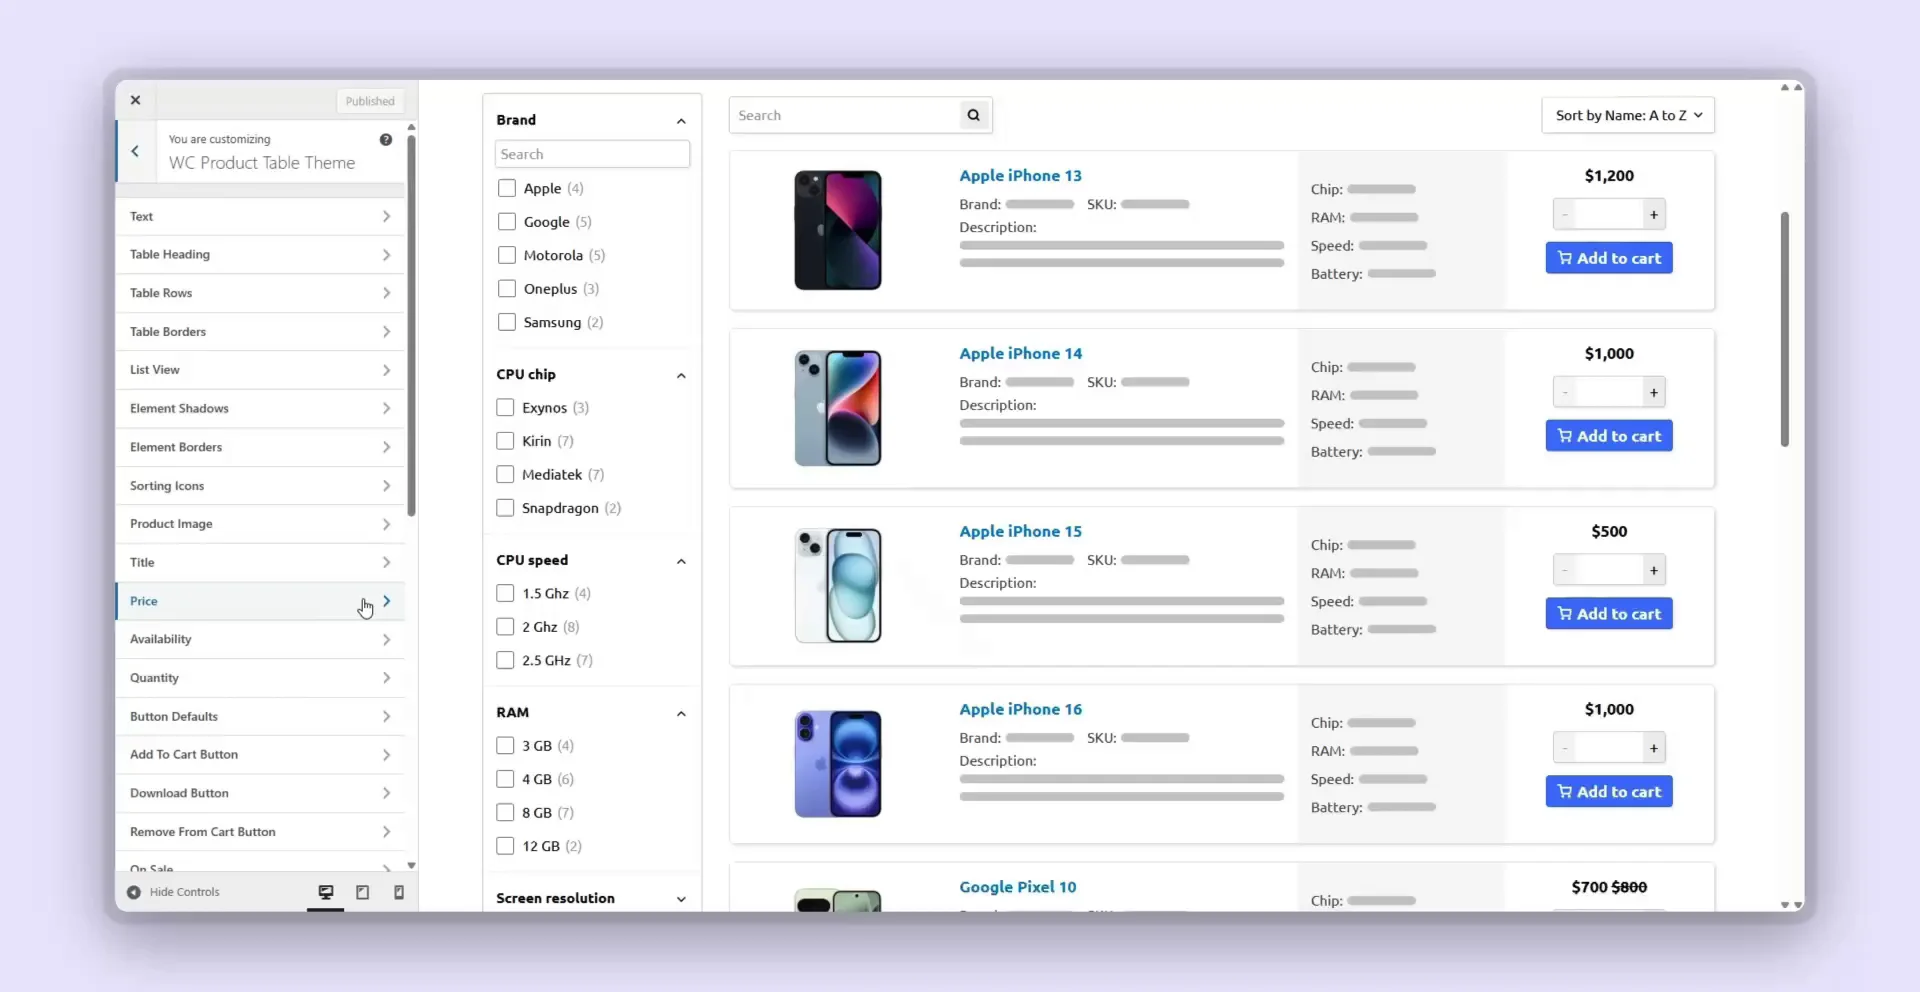Check the Kirin CPU chip filter
The height and width of the screenshot is (992, 1920).
point(505,441)
